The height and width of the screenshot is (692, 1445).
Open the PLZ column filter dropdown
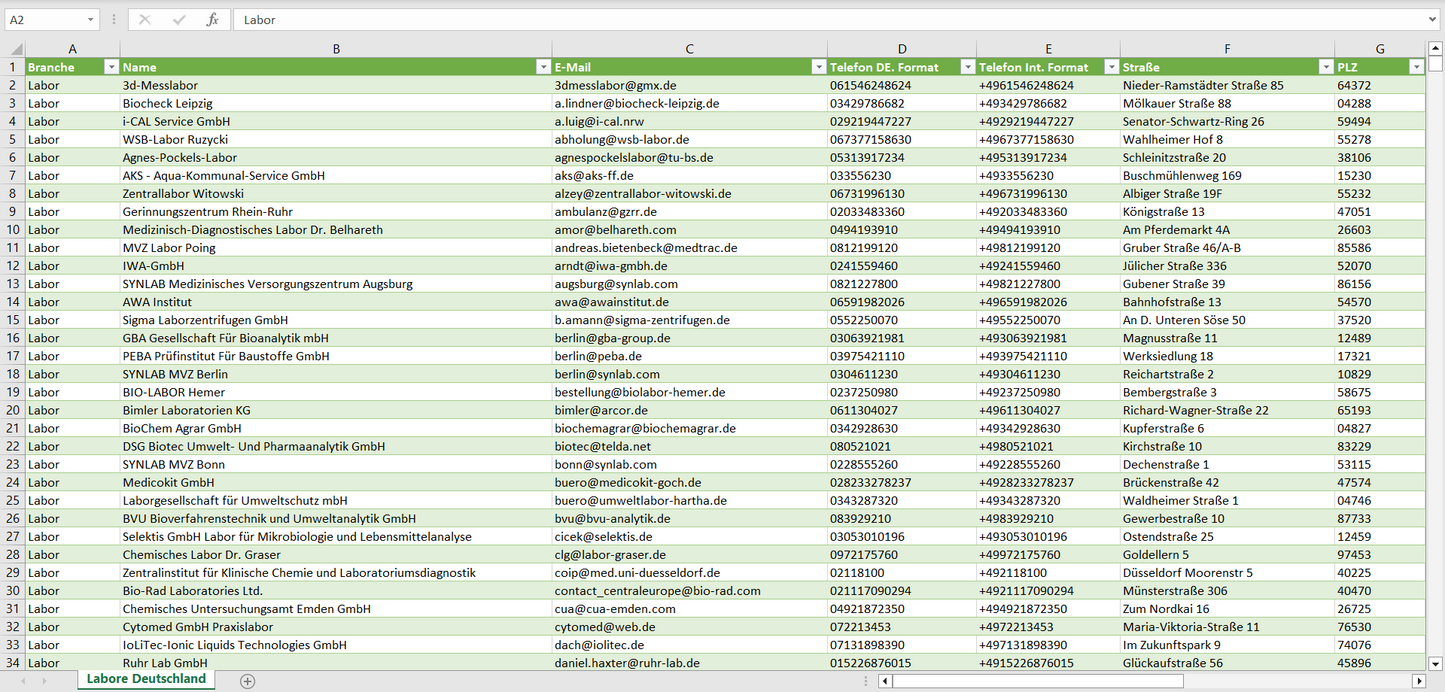coord(1416,67)
